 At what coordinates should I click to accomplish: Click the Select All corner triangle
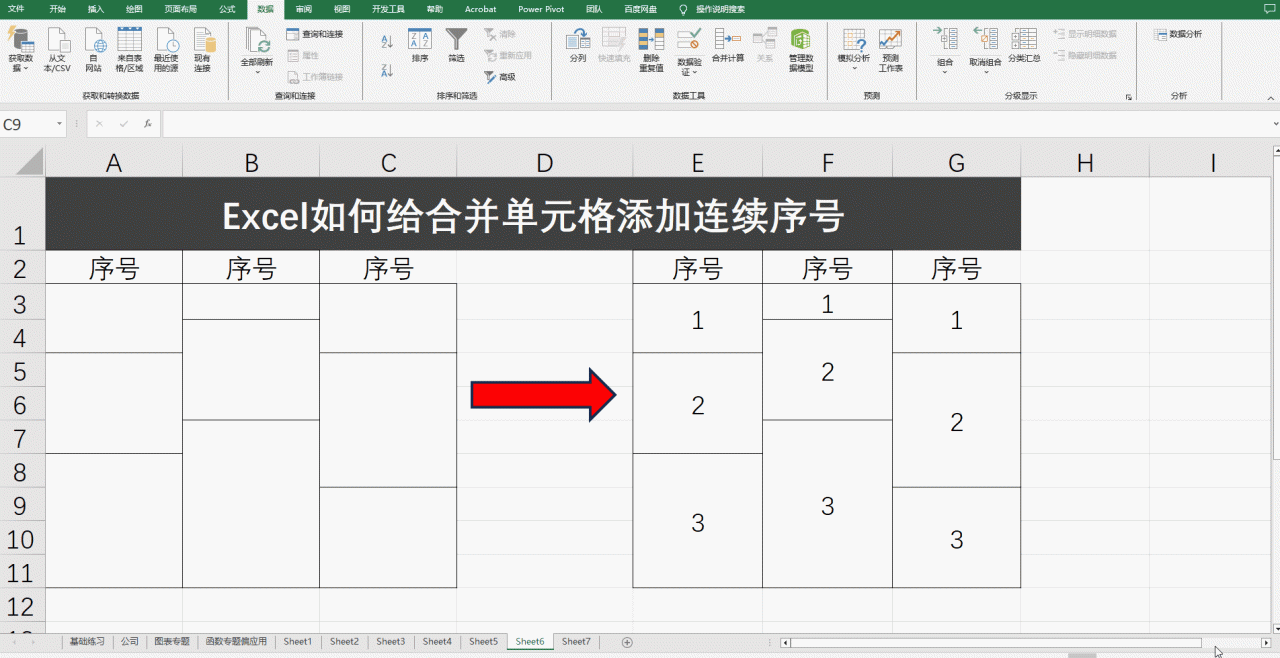(29, 162)
